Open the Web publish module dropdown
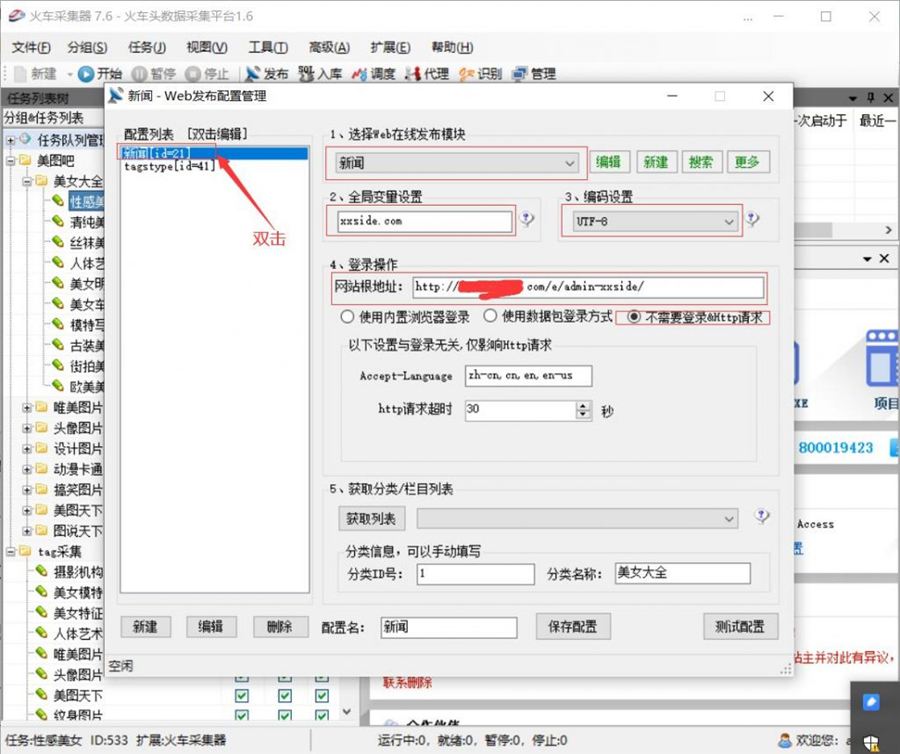Image resolution: width=900 pixels, height=754 pixels. click(570, 162)
